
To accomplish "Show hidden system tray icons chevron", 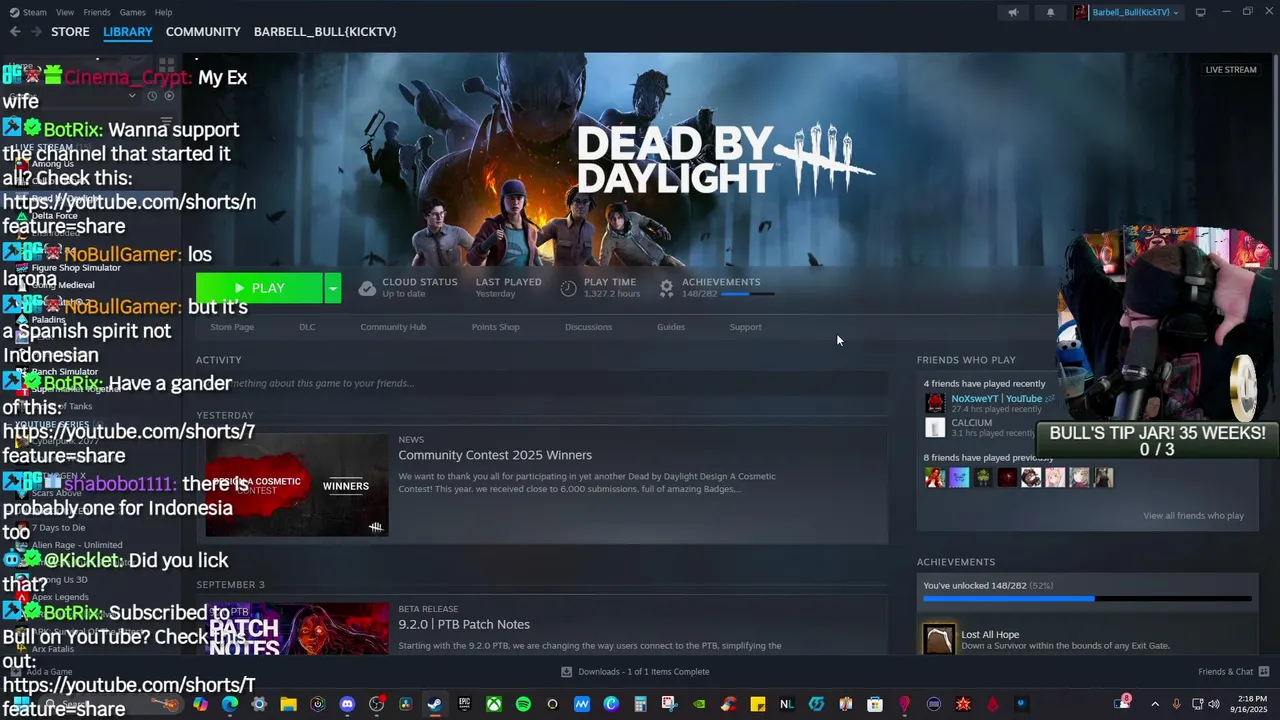I will point(1155,704).
